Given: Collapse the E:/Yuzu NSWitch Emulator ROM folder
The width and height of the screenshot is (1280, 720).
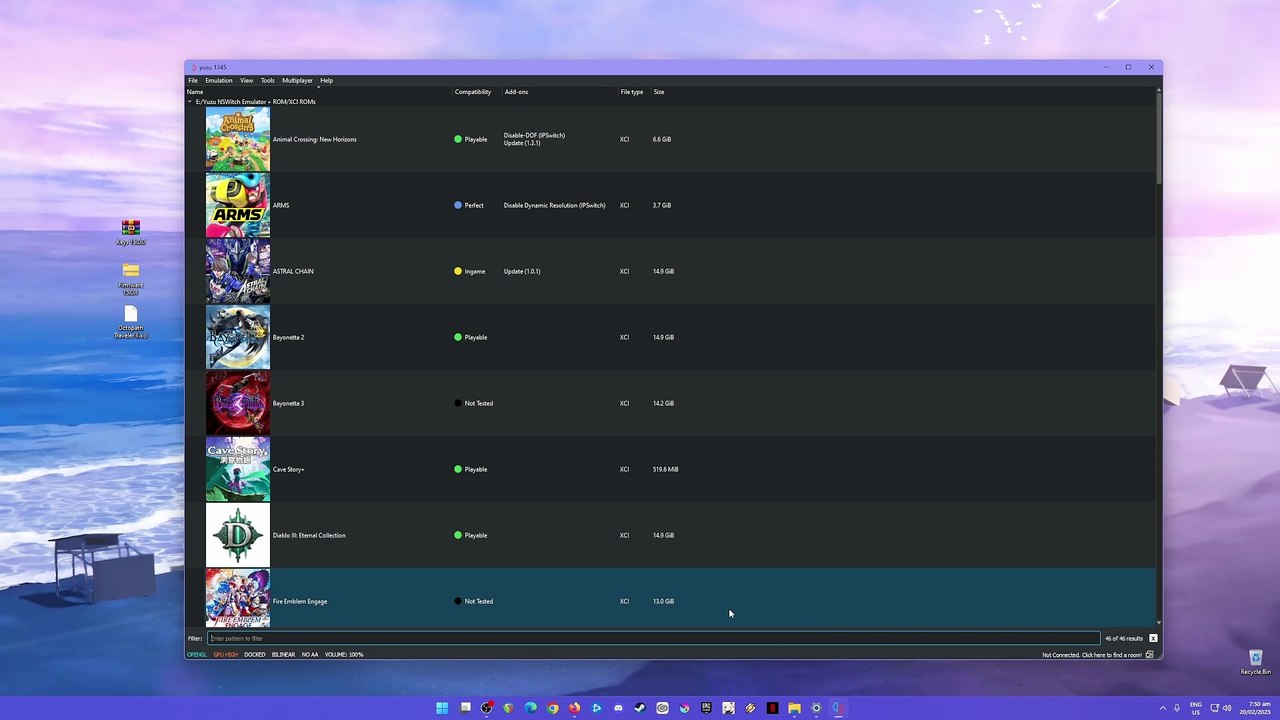Looking at the screenshot, I should pyautogui.click(x=189, y=102).
